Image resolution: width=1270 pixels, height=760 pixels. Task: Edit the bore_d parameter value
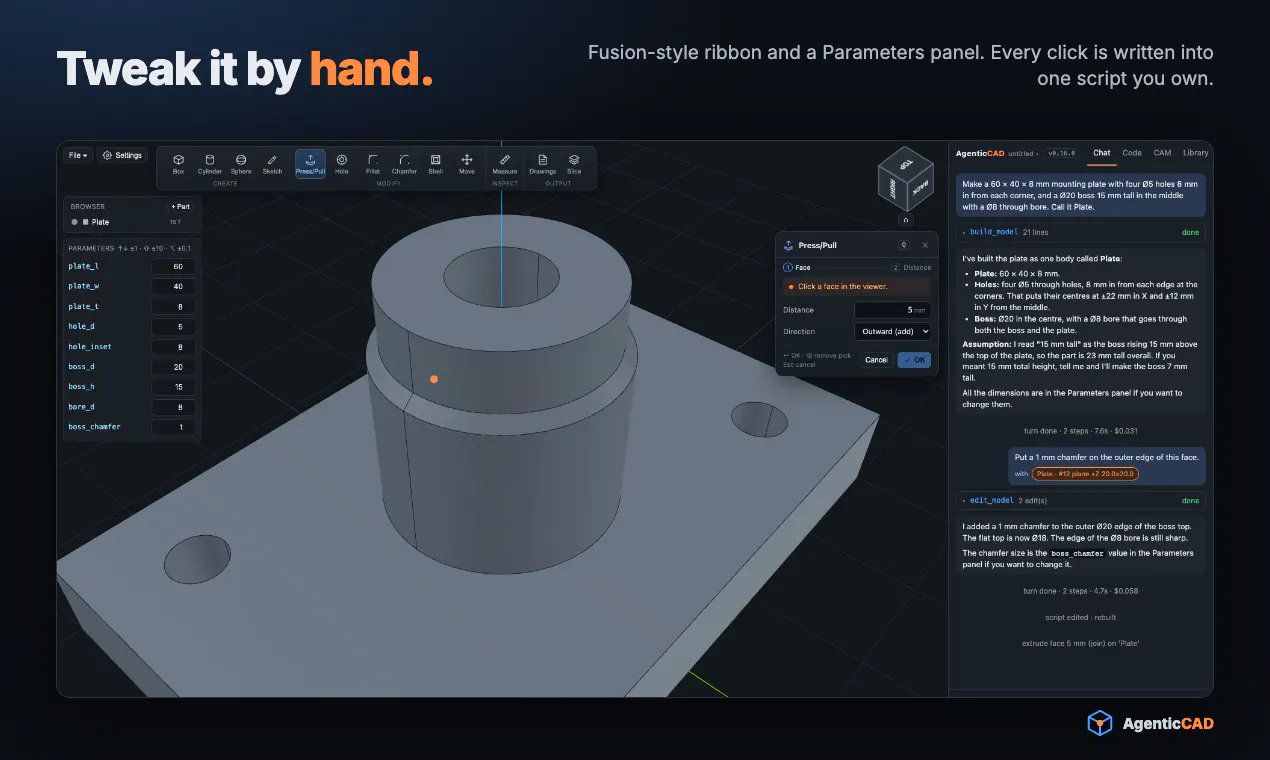(174, 407)
